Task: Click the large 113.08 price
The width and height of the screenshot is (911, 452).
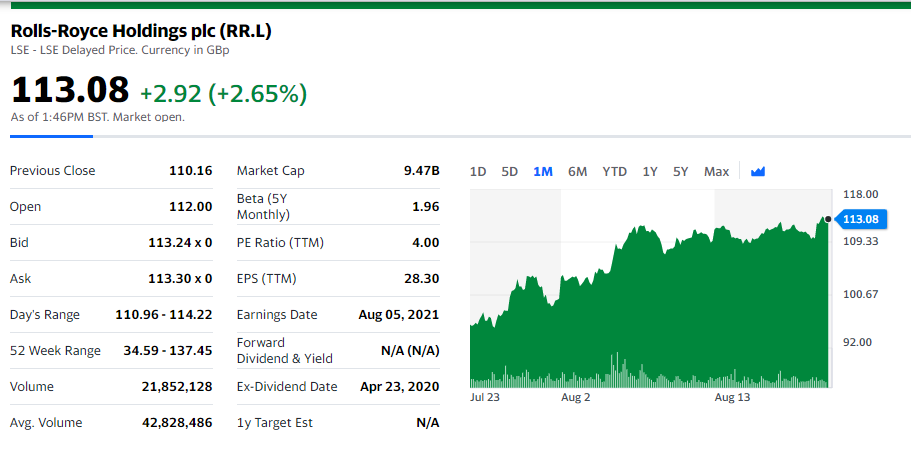Action: click(x=70, y=89)
